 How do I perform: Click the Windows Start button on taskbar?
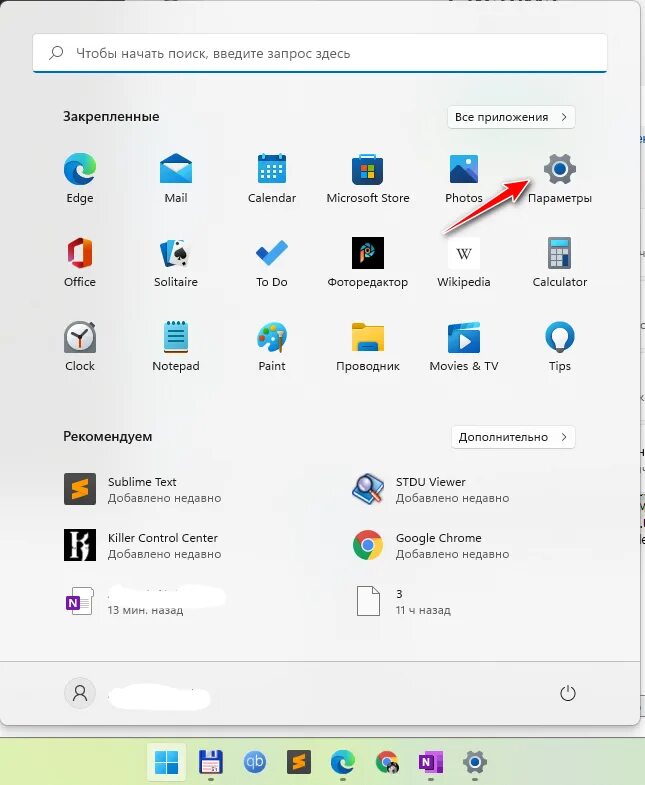[166, 762]
